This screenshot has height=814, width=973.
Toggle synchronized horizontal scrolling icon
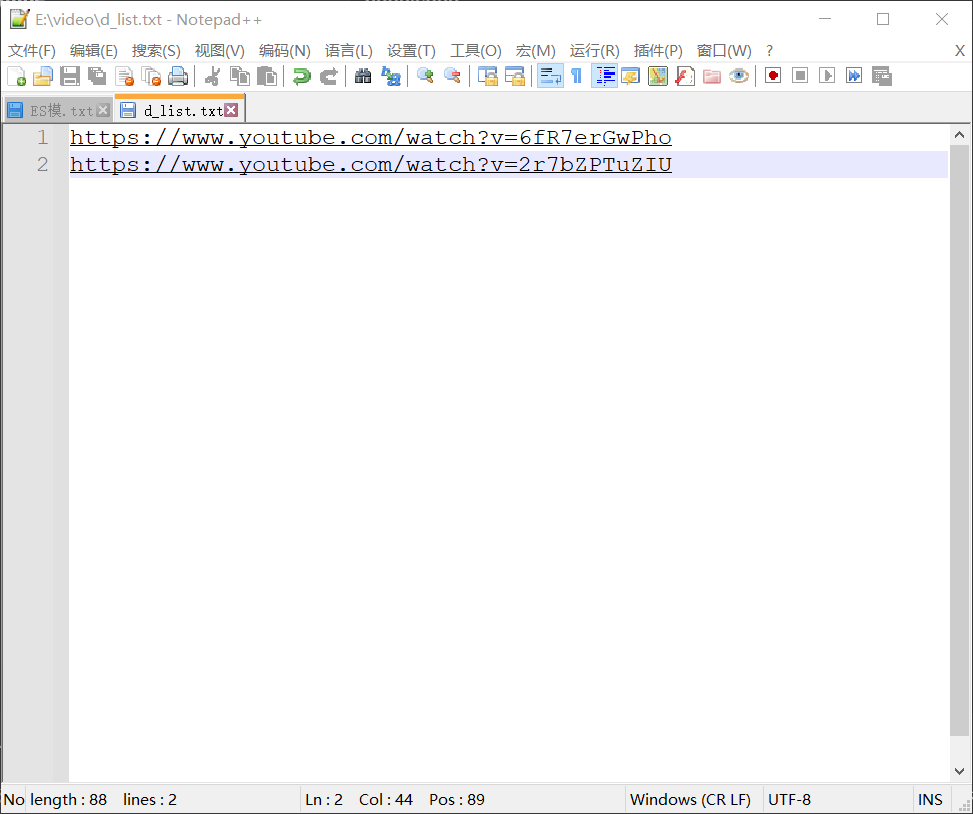tap(514, 76)
